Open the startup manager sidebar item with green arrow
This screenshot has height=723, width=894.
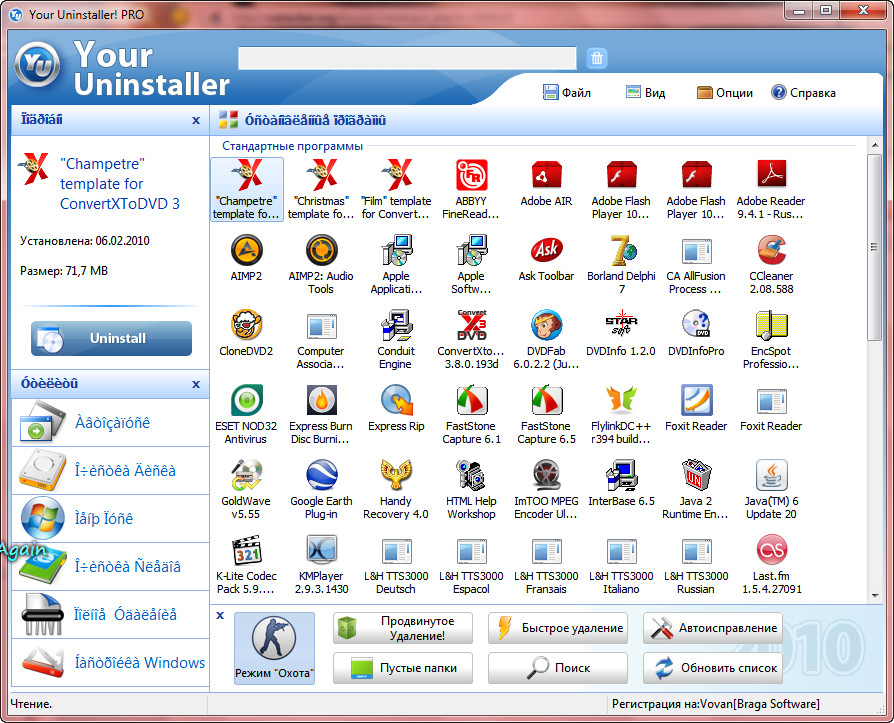click(x=110, y=423)
